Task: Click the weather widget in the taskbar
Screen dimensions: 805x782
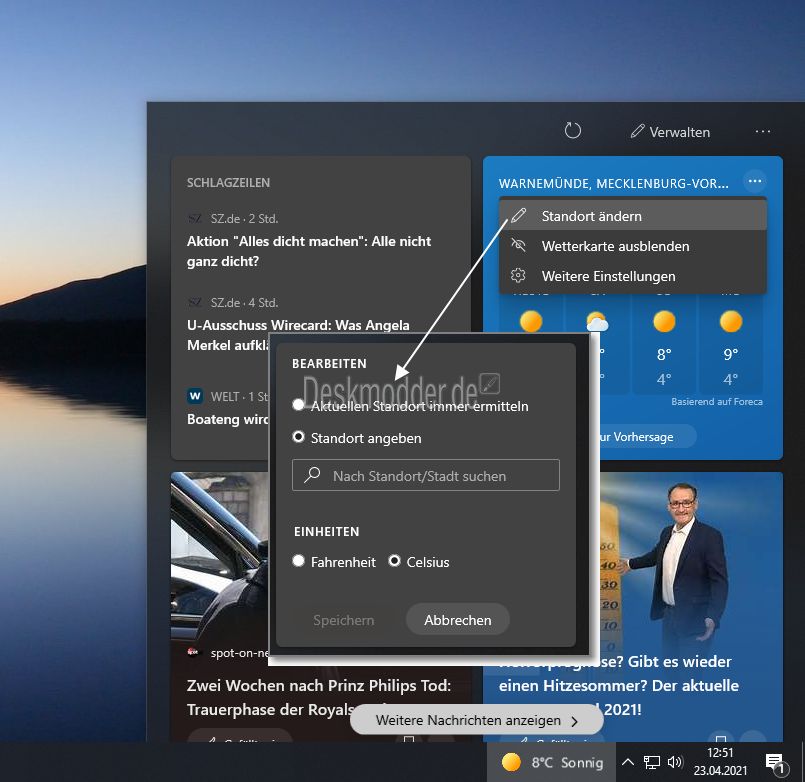Action: pos(552,763)
